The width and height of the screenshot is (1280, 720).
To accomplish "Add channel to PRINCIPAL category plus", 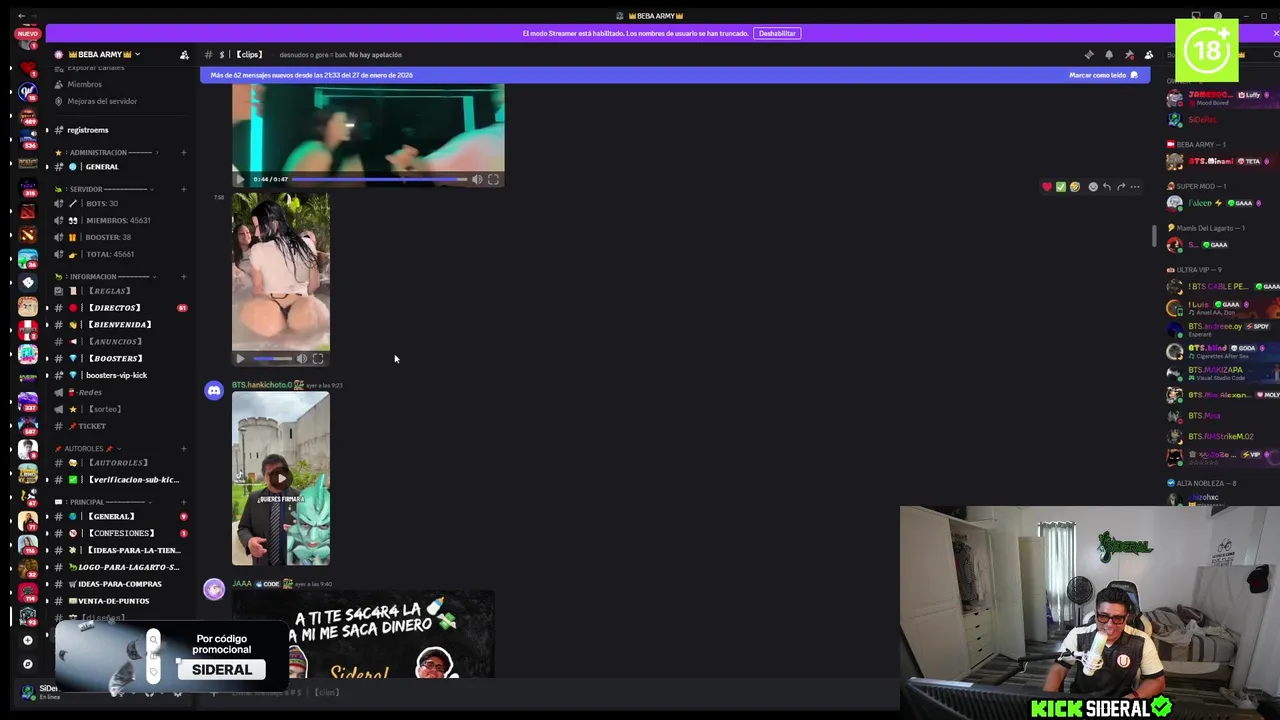I will pos(184,502).
